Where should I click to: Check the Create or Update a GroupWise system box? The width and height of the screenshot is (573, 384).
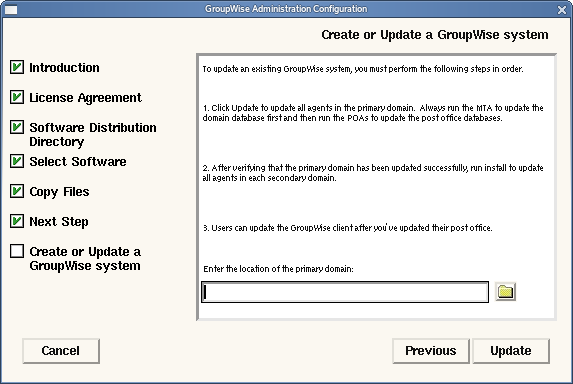tap(17, 251)
